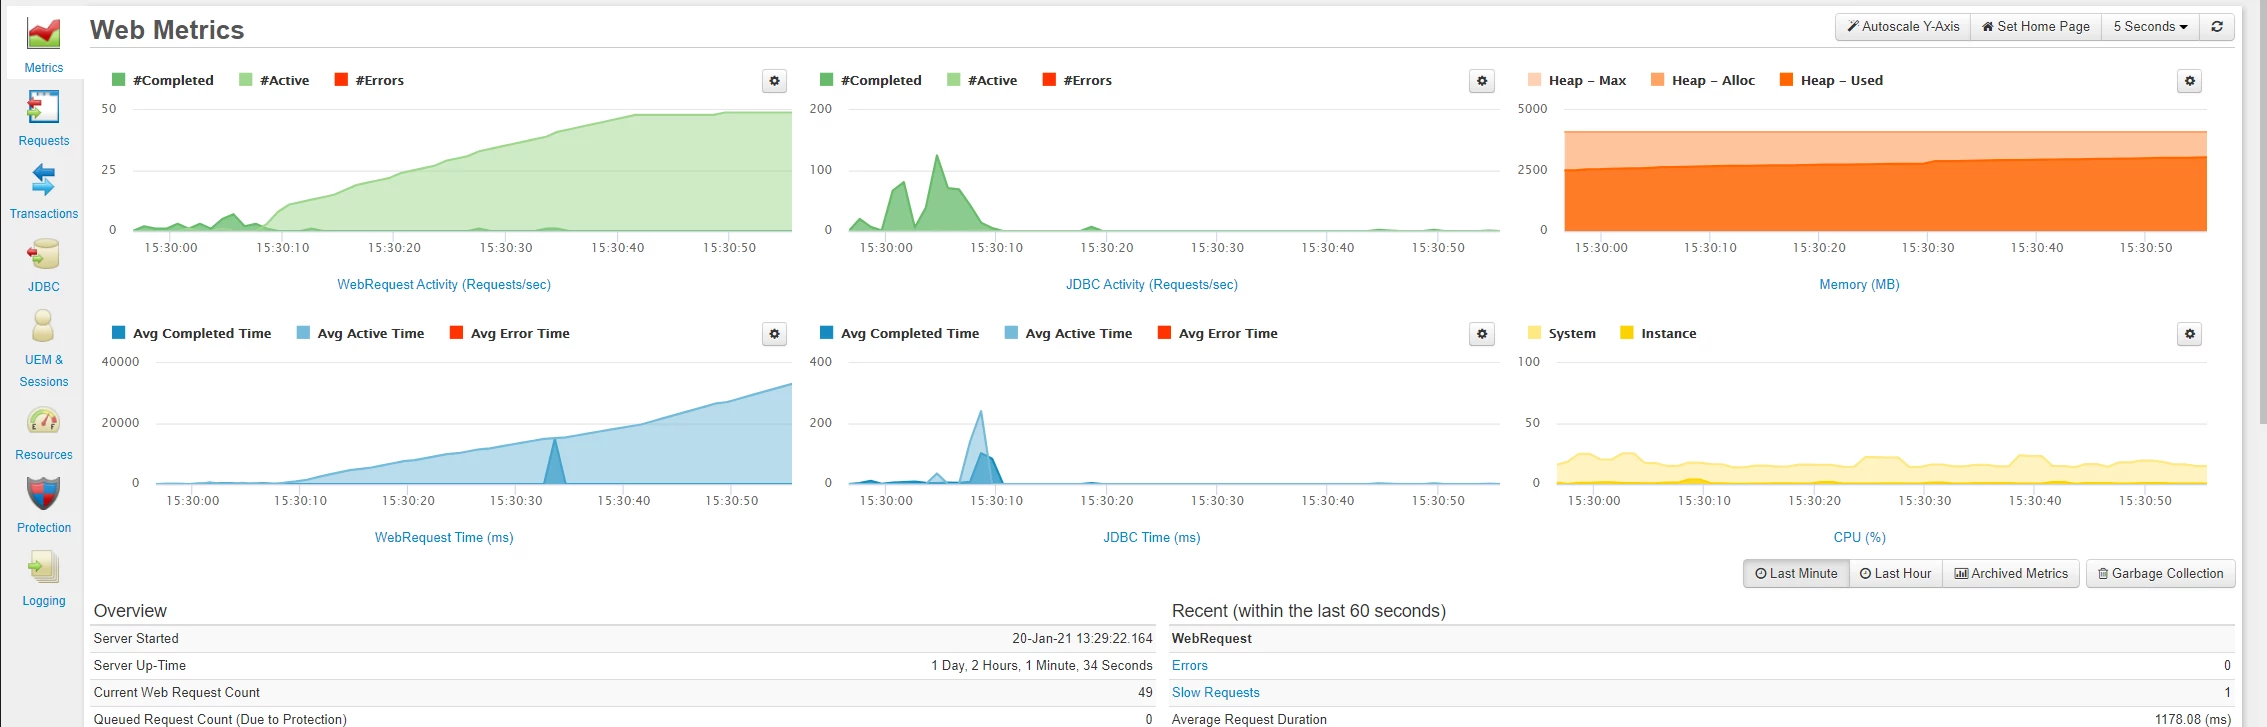2267x727 pixels.
Task: Open JDBC Activity (Requests/sec) chart title link
Action: click(x=1151, y=285)
